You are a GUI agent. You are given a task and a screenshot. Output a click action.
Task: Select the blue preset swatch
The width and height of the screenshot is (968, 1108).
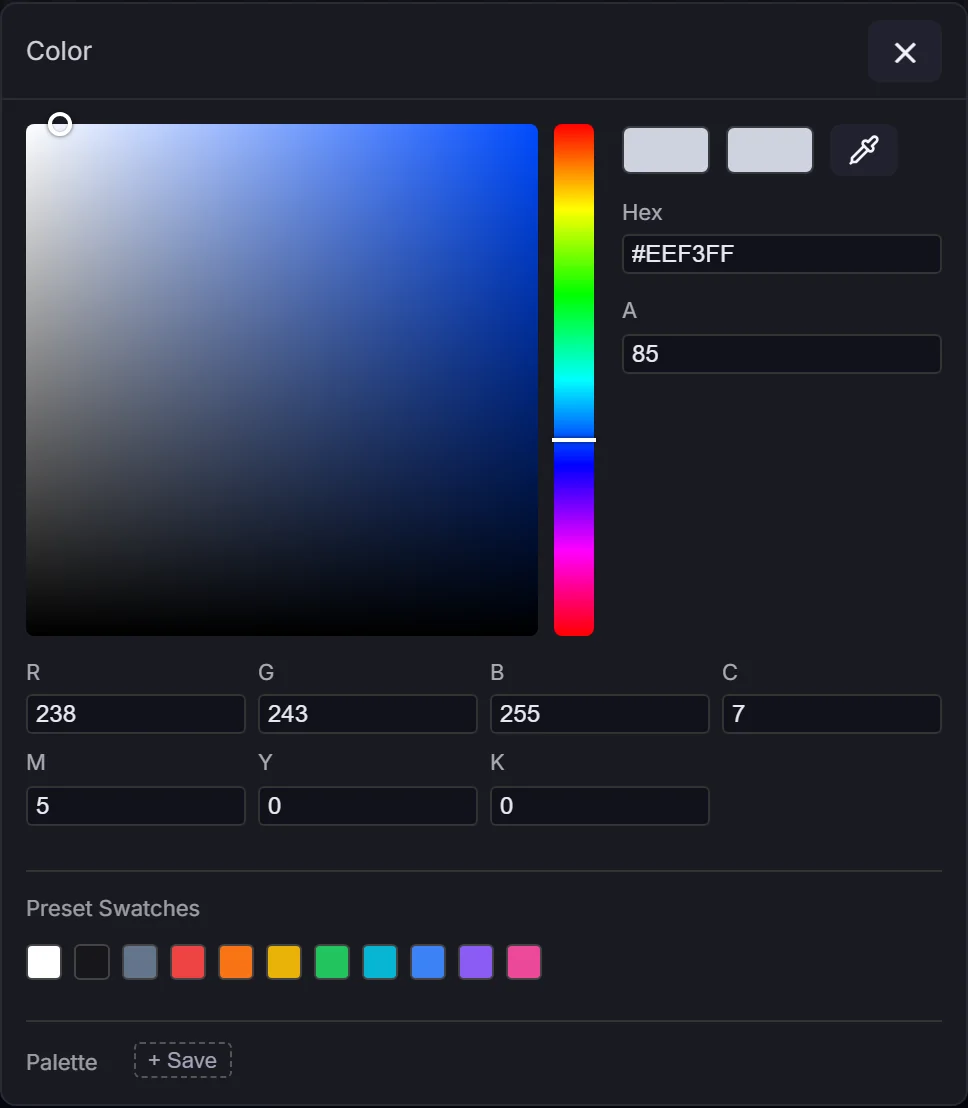coord(428,962)
